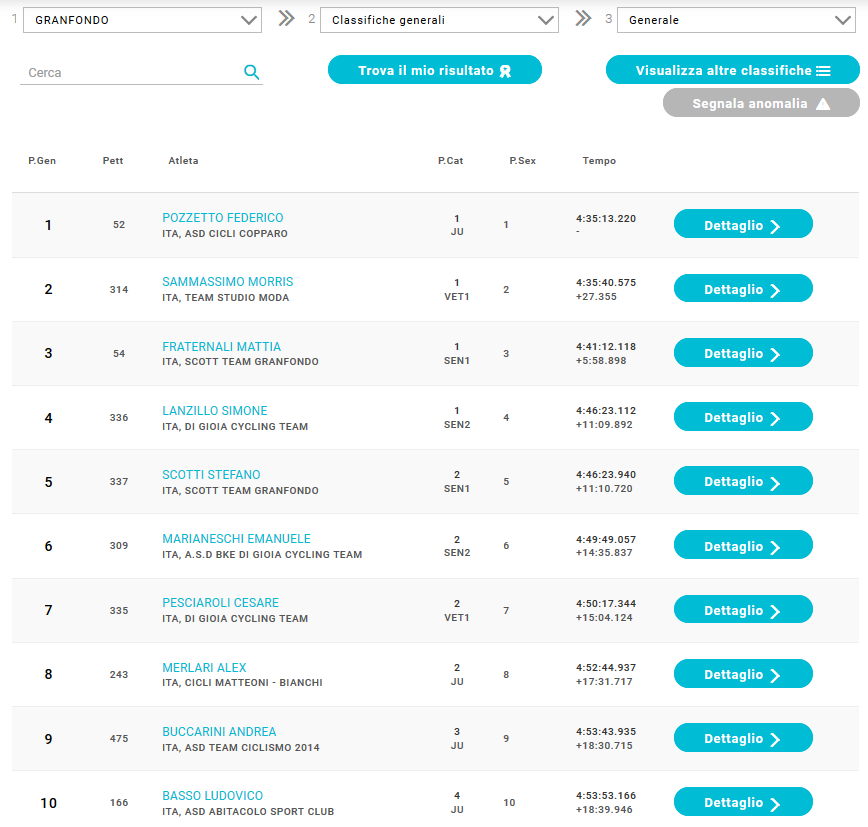Click the gap value +14:35.837
This screenshot has width=868, height=827.
[604, 552]
